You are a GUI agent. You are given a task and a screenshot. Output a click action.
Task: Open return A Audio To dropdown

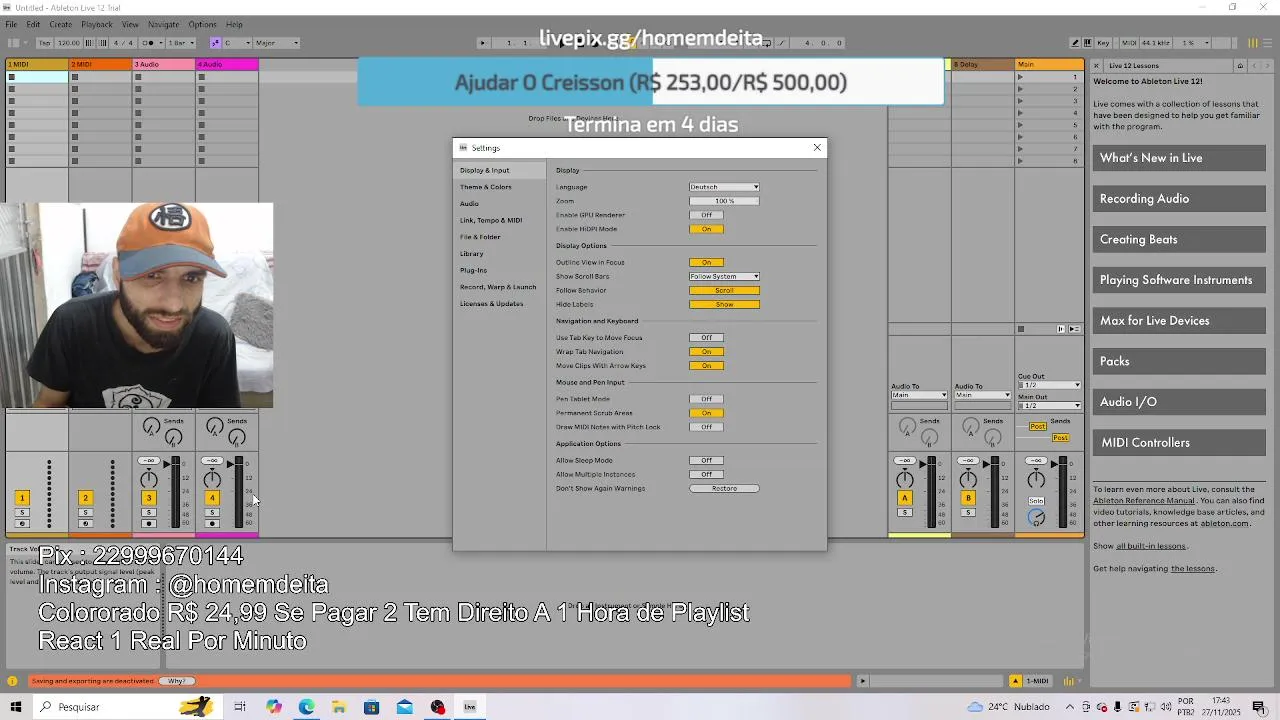[x=919, y=395]
